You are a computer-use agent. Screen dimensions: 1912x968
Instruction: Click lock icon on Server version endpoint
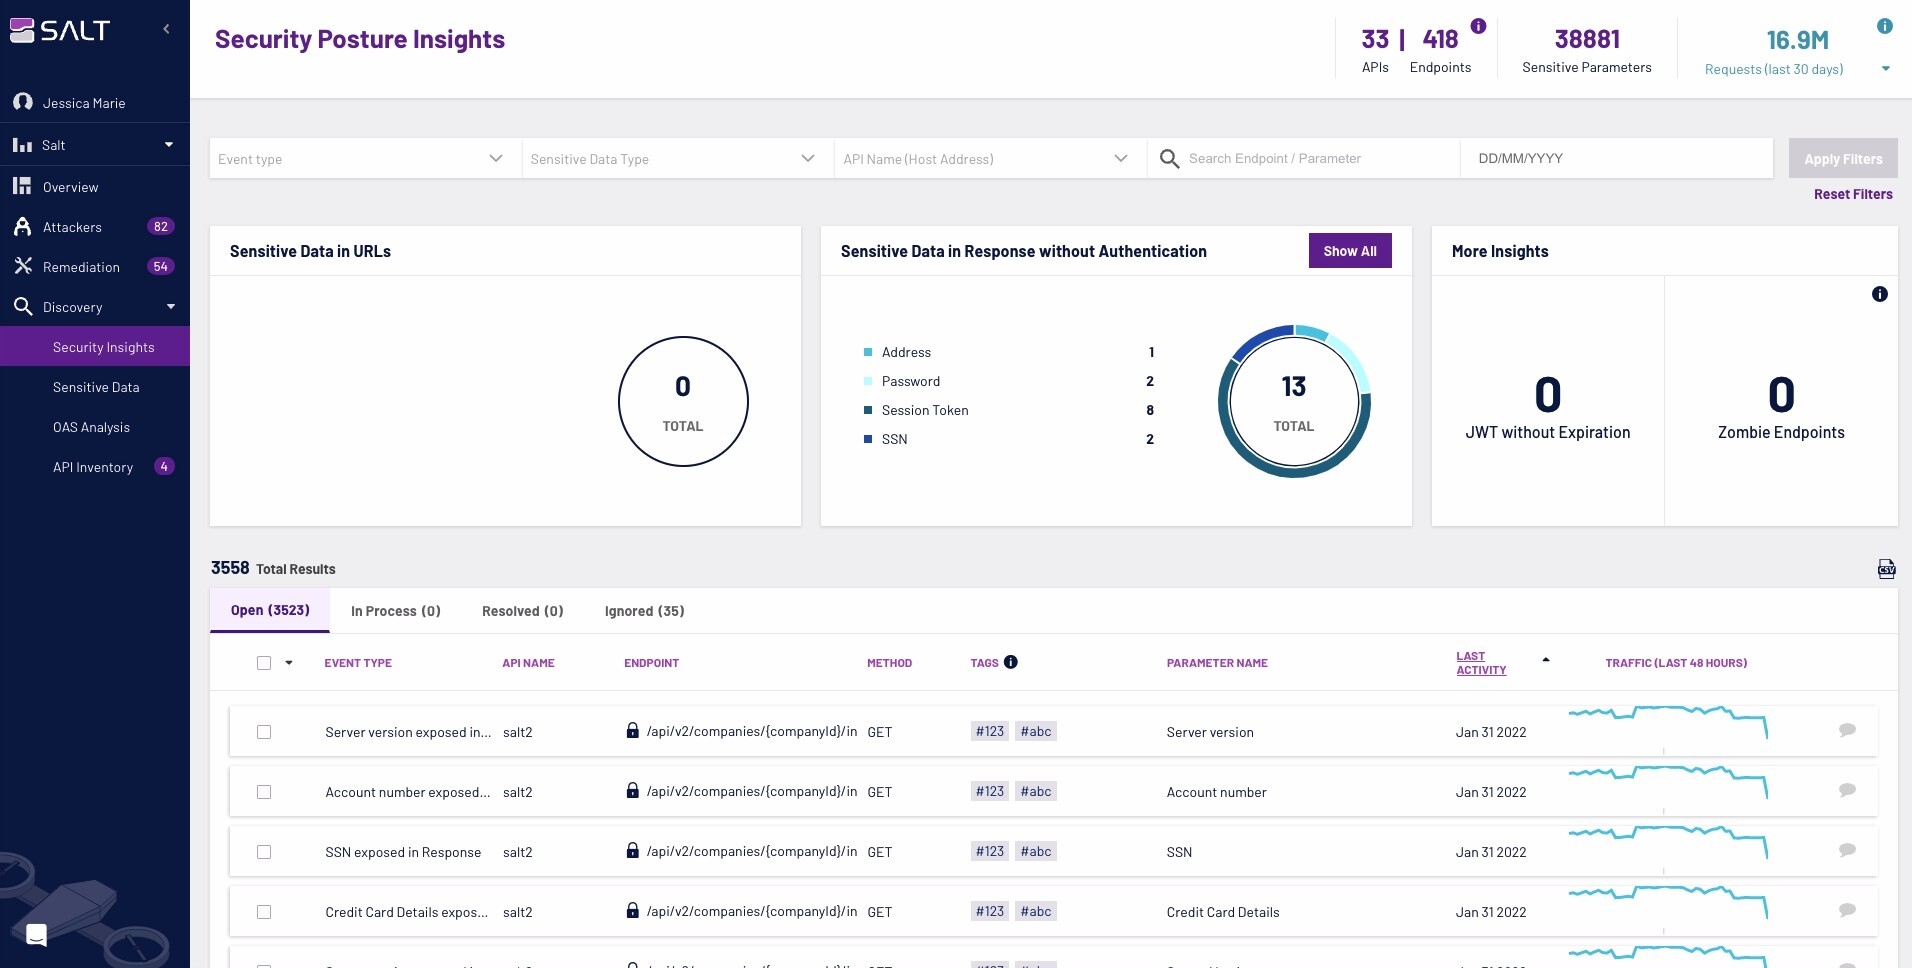[x=632, y=730]
